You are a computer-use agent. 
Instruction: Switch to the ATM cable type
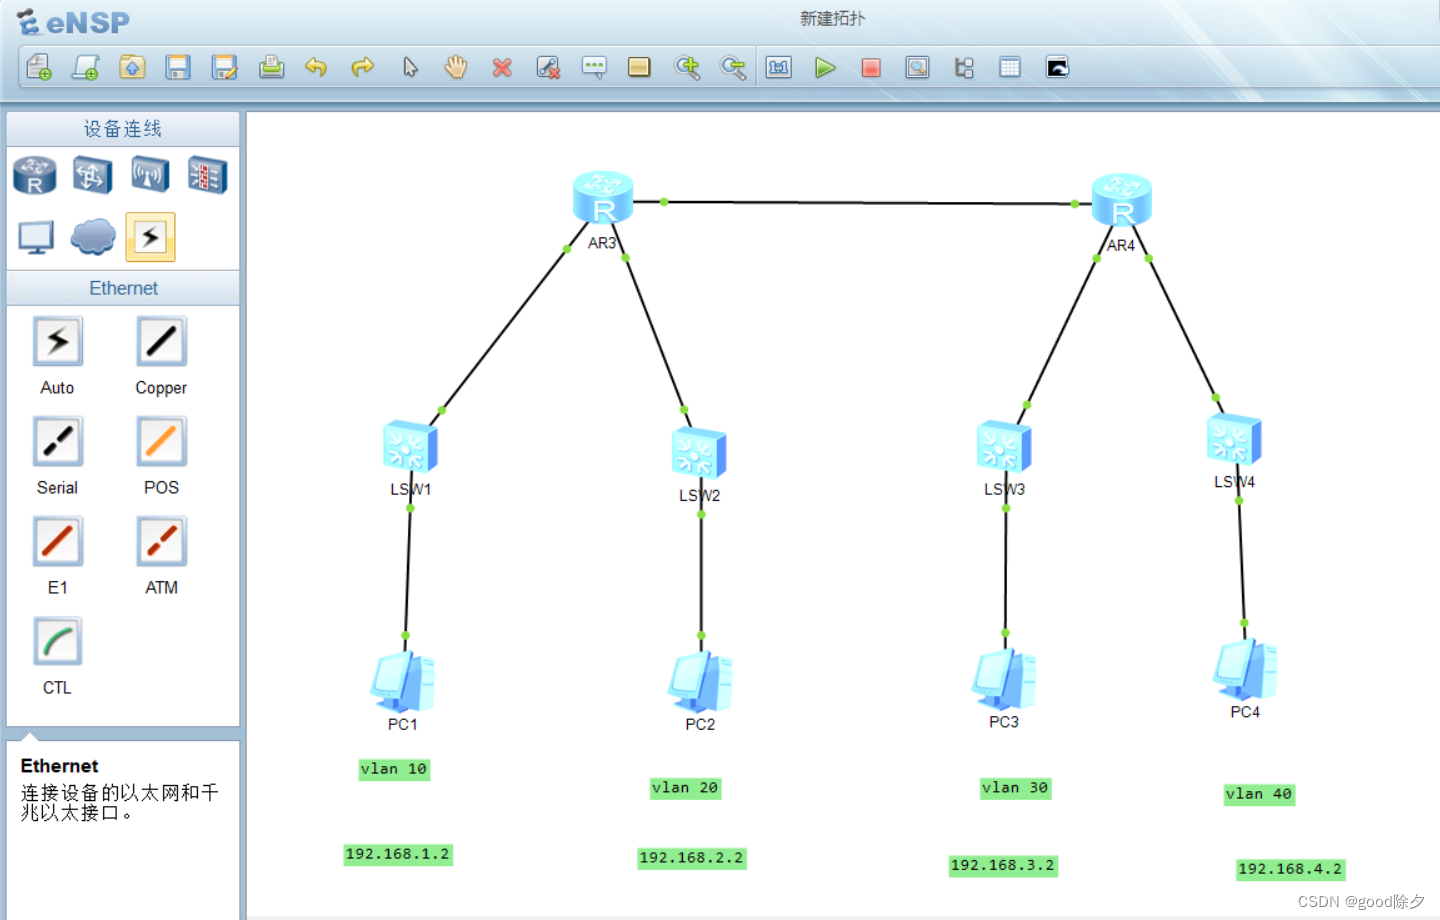click(x=159, y=540)
